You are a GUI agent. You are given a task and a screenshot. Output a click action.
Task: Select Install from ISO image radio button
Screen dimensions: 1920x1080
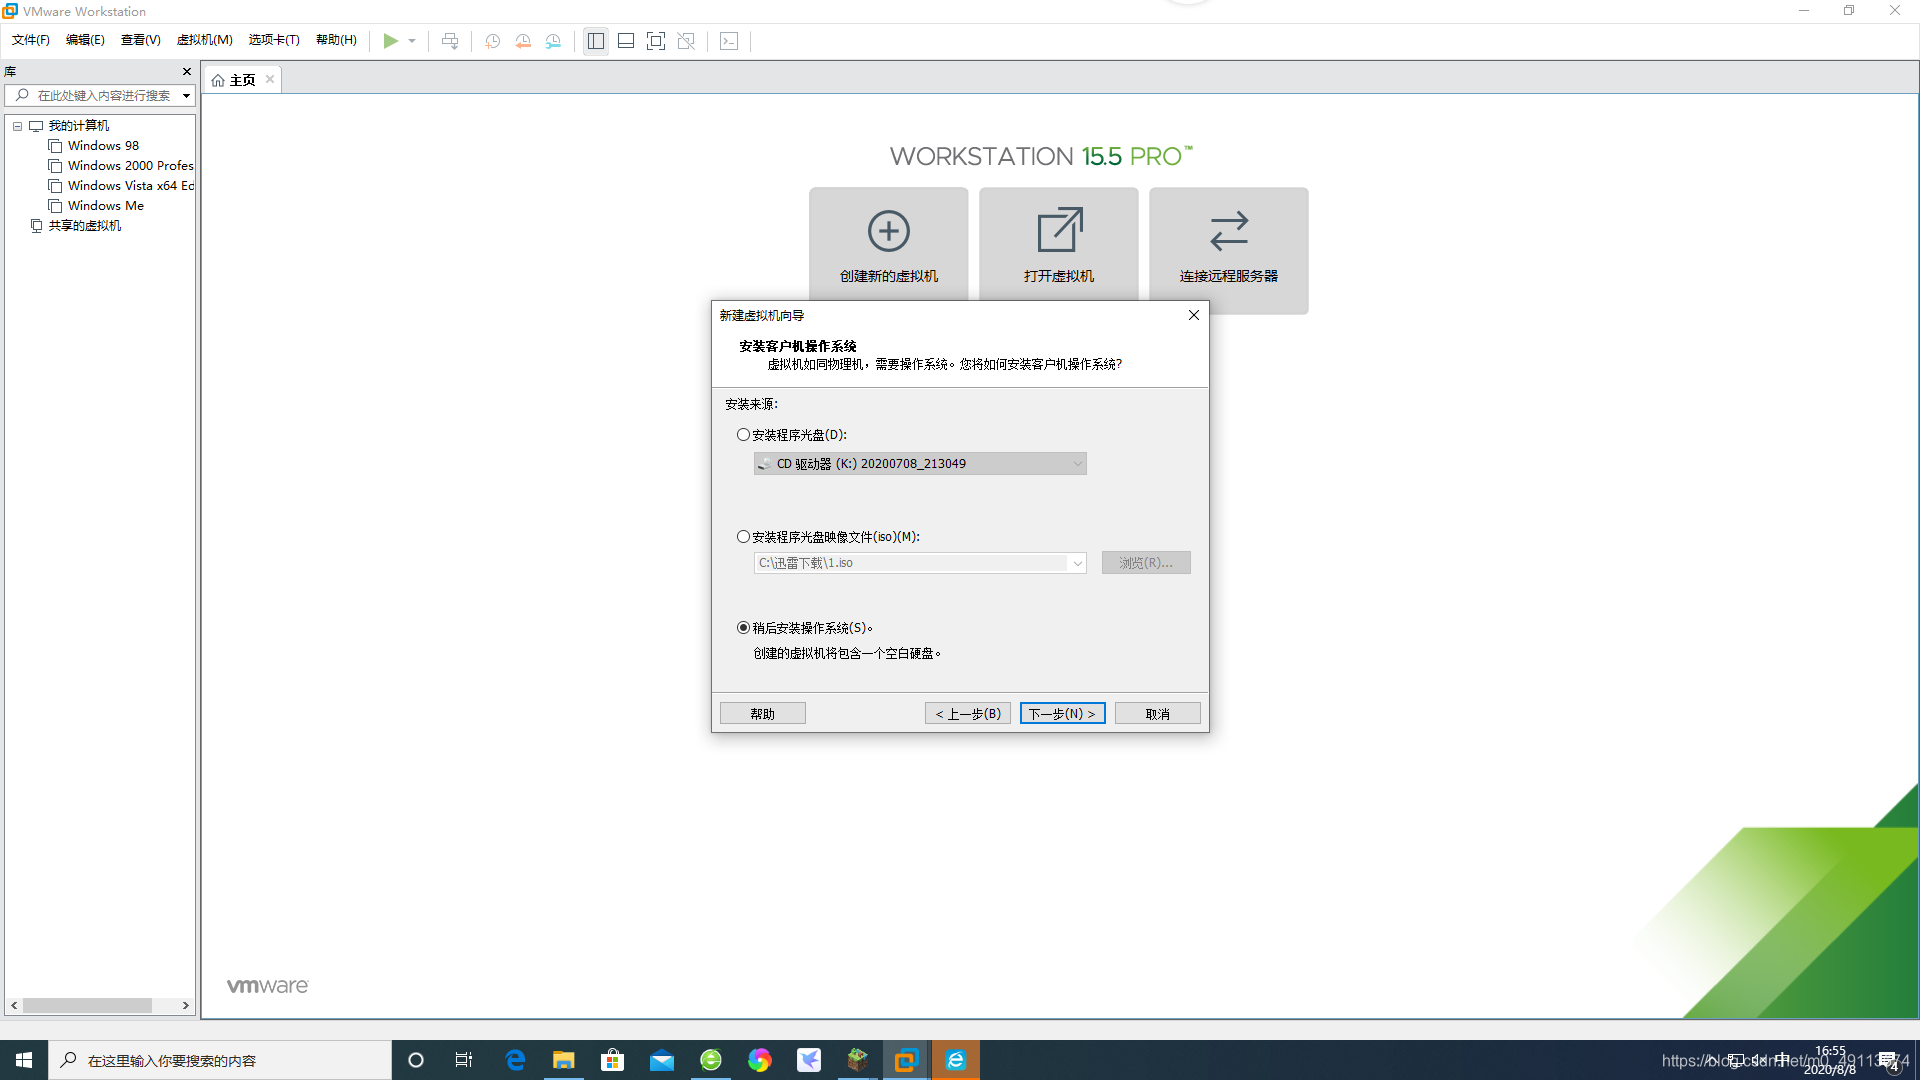point(742,535)
